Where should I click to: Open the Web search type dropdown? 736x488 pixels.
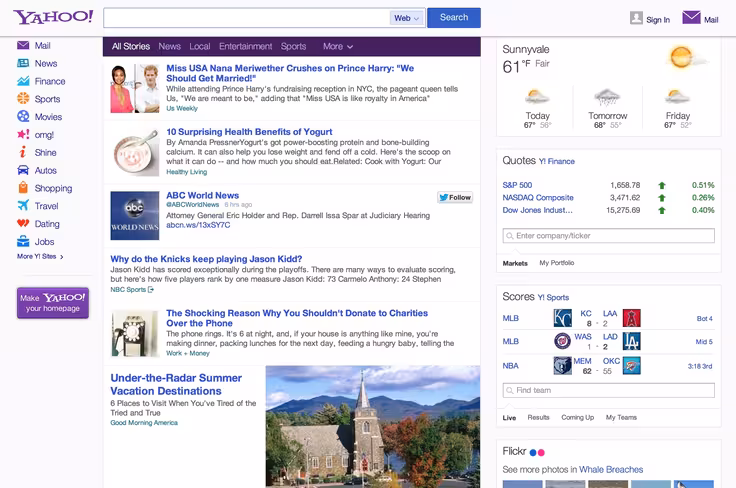click(406, 18)
